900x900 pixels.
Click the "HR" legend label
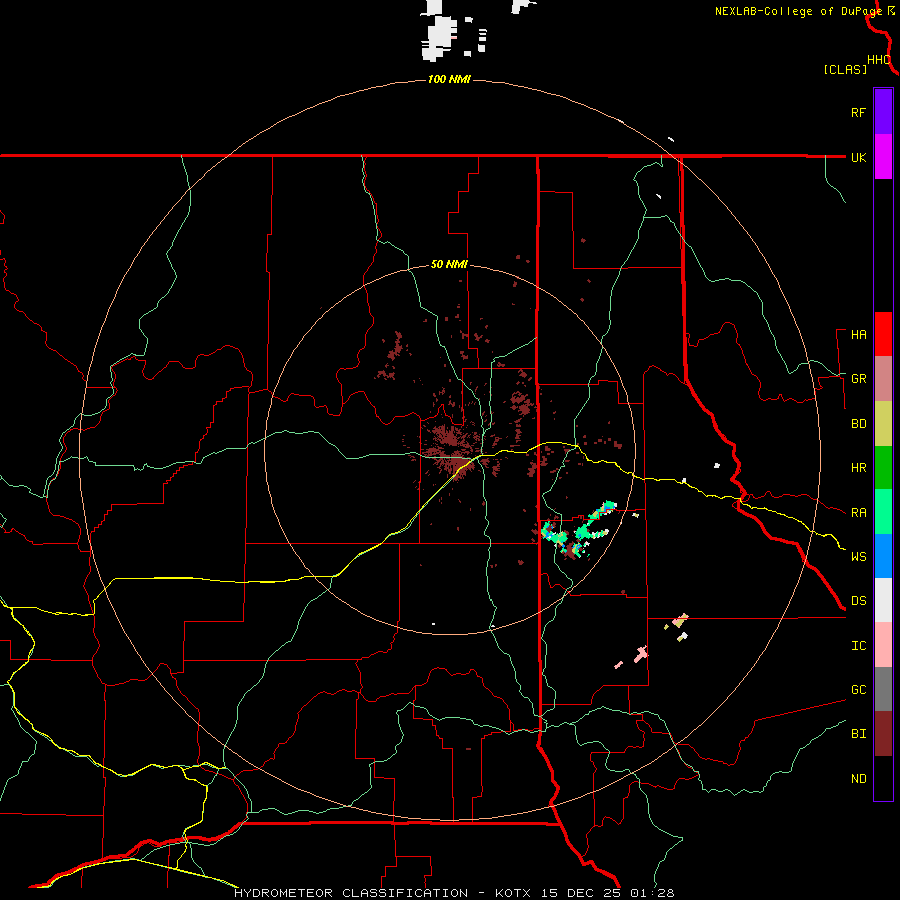[858, 468]
